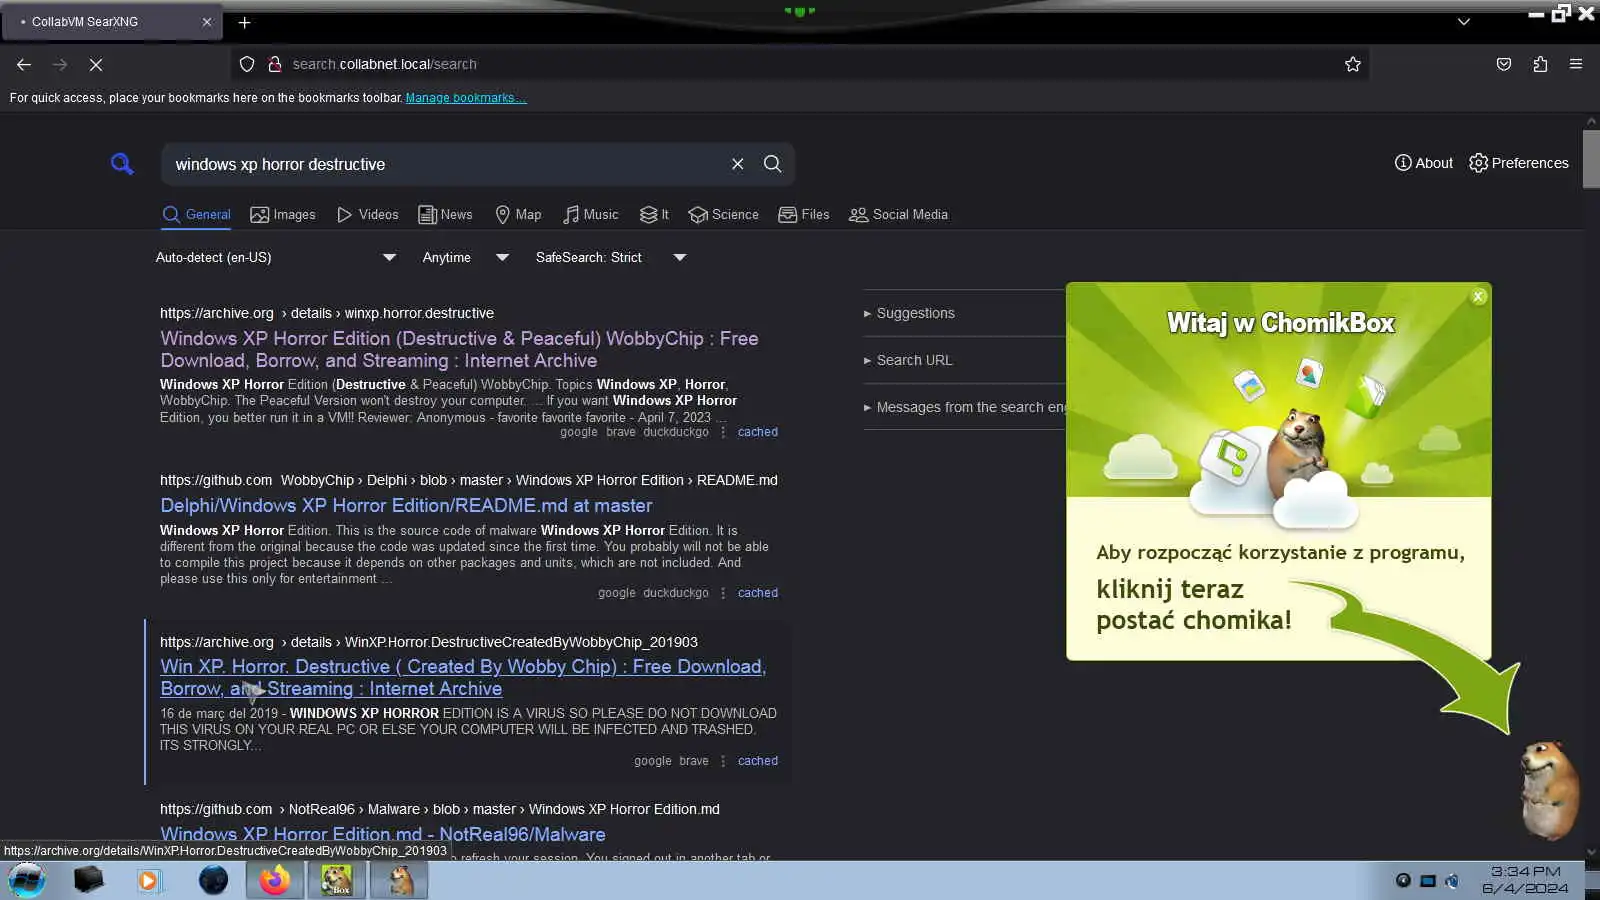Image resolution: width=1600 pixels, height=900 pixels.
Task: Switch to the Music category
Action: (590, 215)
